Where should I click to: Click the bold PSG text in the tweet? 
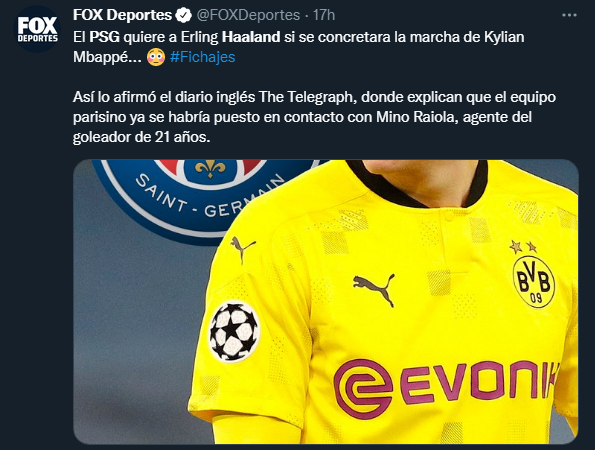tap(104, 37)
